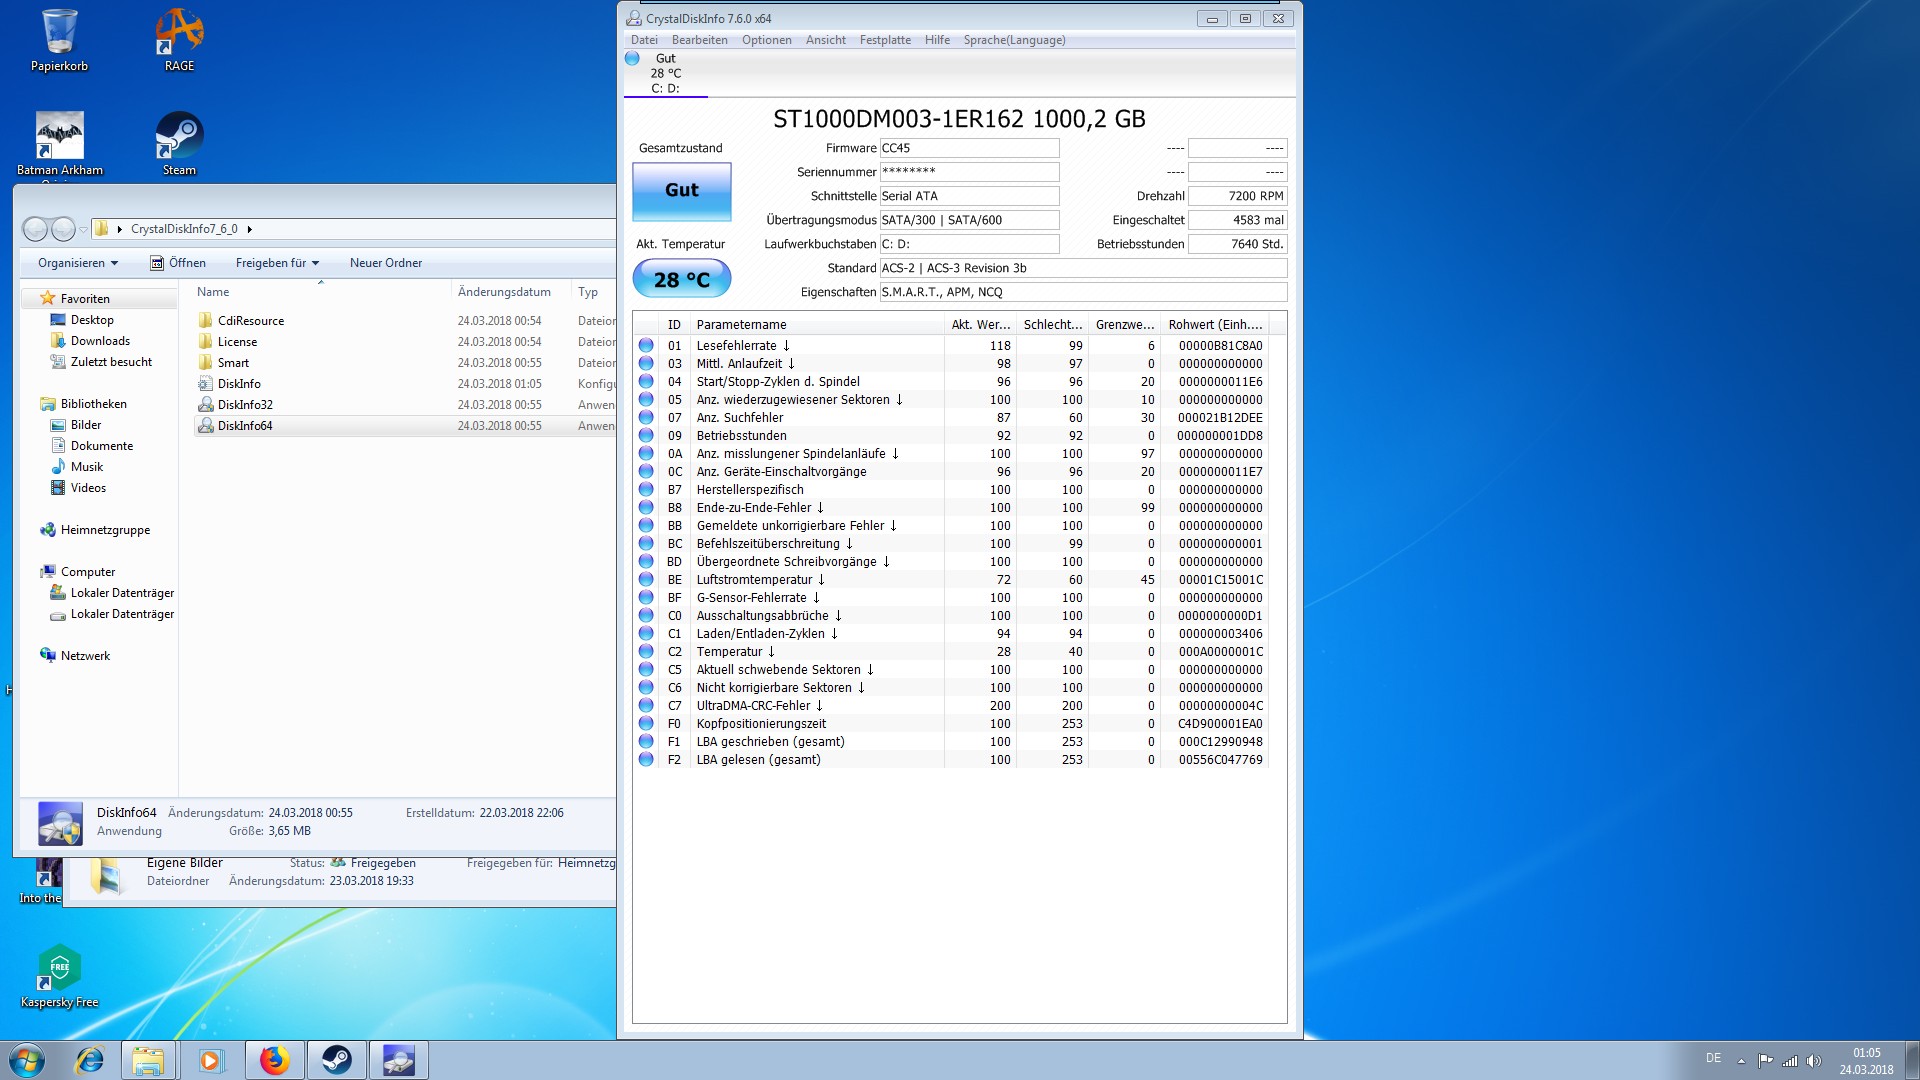Image resolution: width=1920 pixels, height=1080 pixels.
Task: Open the Organisieren dropdown
Action: (77, 263)
